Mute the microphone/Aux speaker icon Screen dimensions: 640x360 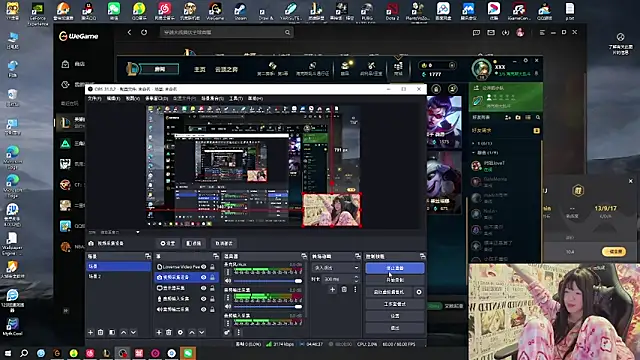point(228,281)
